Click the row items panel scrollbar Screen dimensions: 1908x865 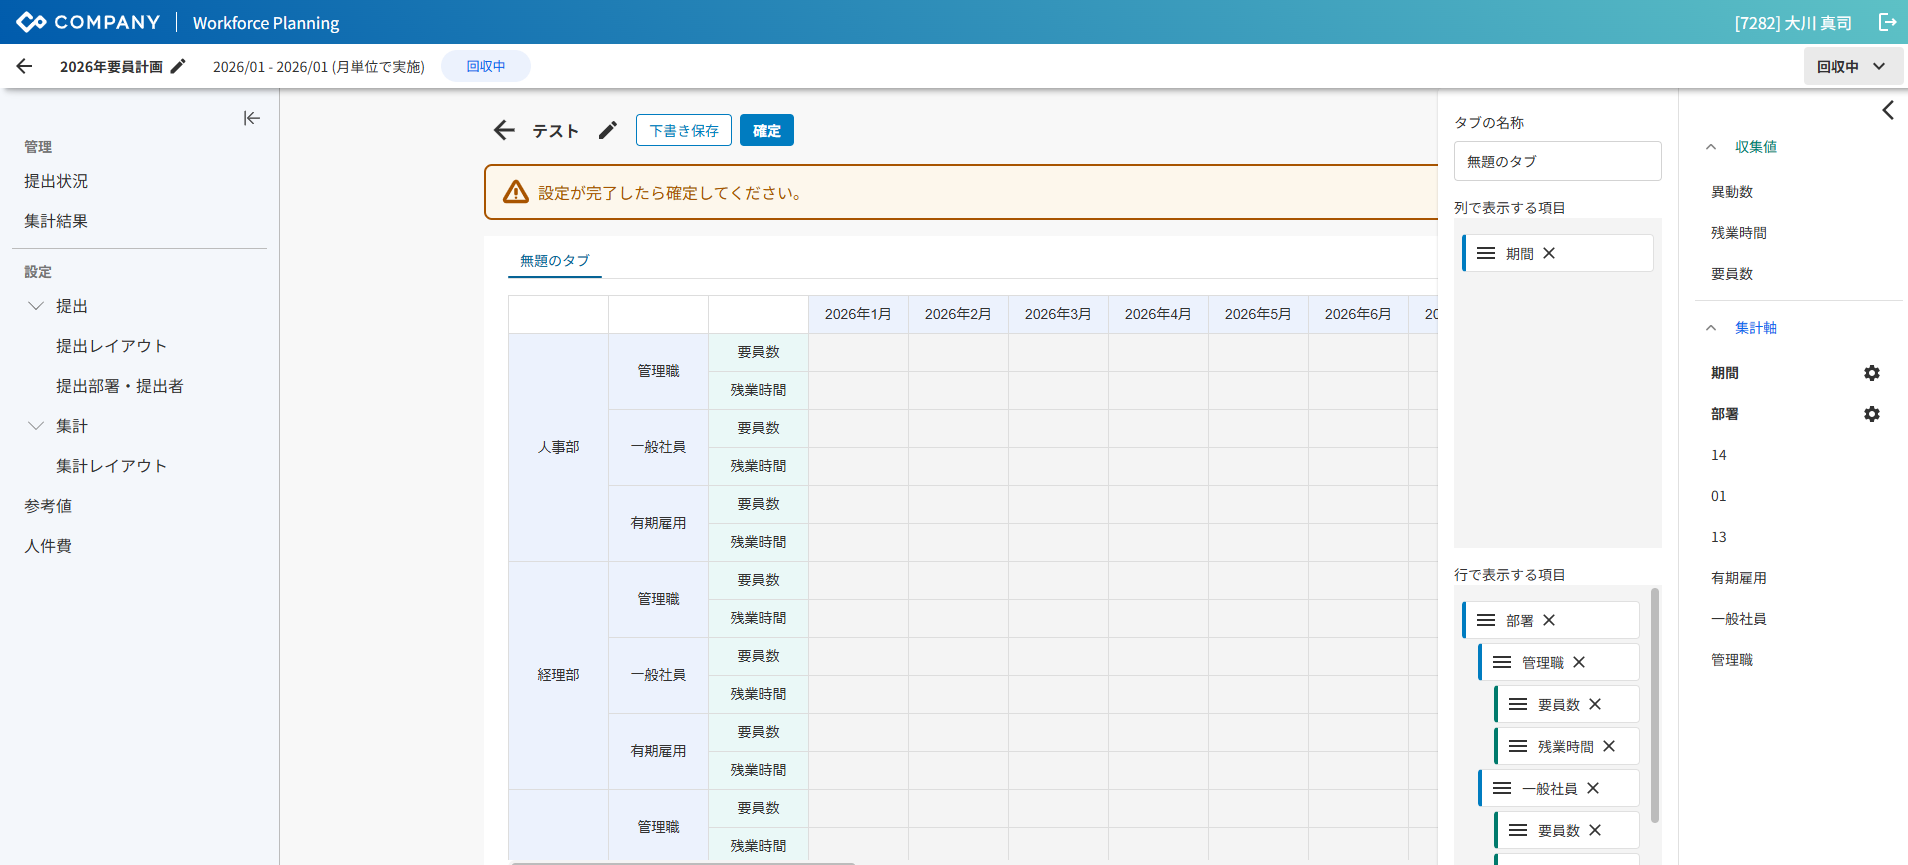(1655, 705)
